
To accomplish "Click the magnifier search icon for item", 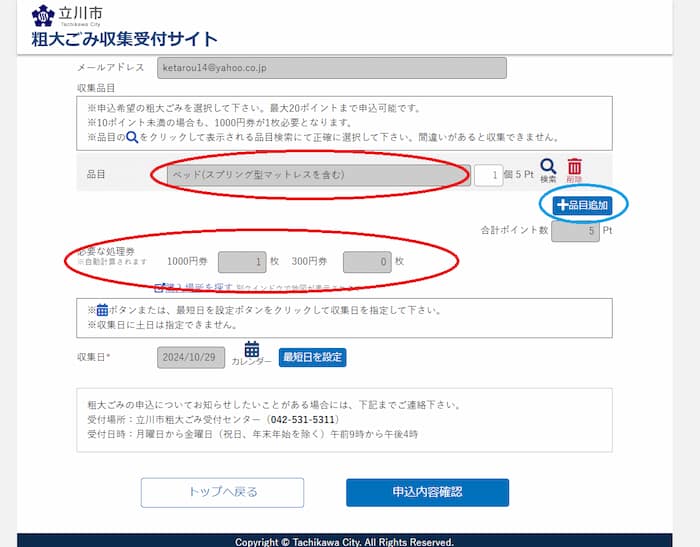I will pyautogui.click(x=548, y=169).
